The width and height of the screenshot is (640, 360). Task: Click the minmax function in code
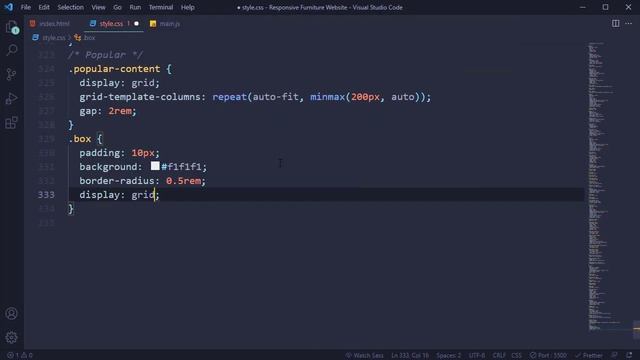click(x=327, y=97)
